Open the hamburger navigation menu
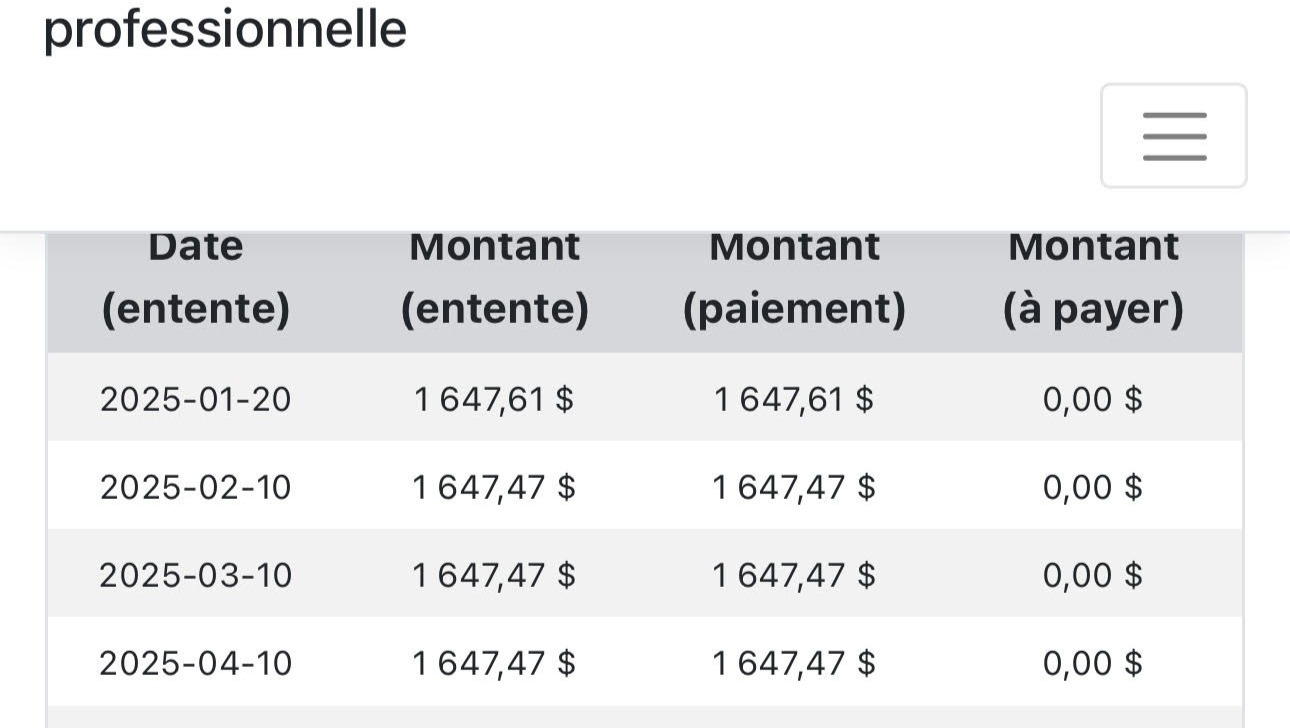This screenshot has height=728, width=1290. pos(1174,136)
